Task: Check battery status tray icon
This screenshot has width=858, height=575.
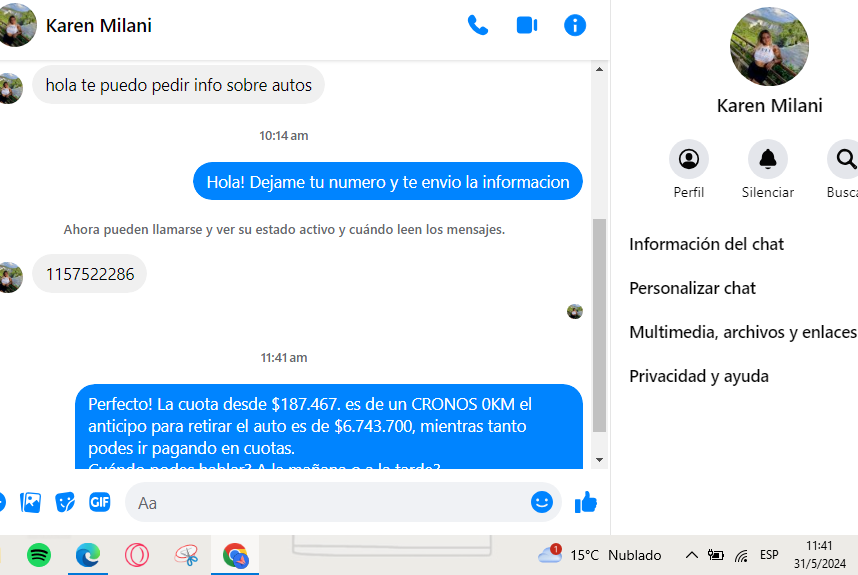Action: (715, 555)
